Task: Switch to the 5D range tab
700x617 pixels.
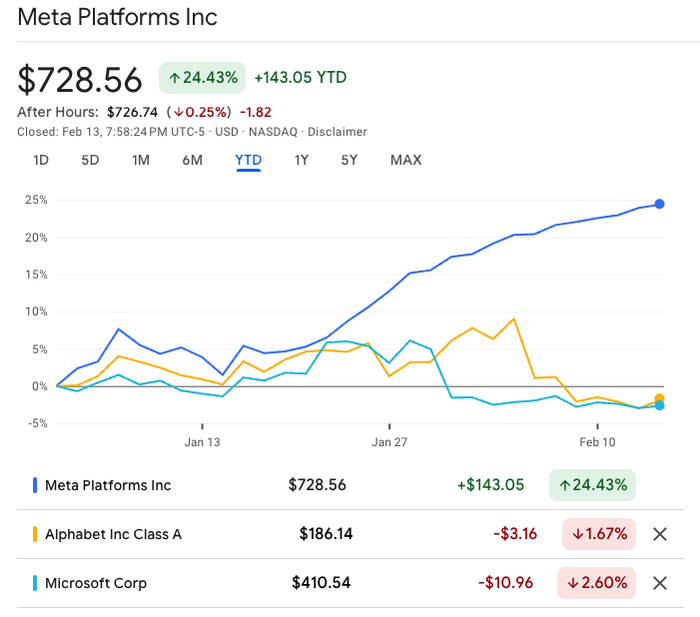Action: 90,160
